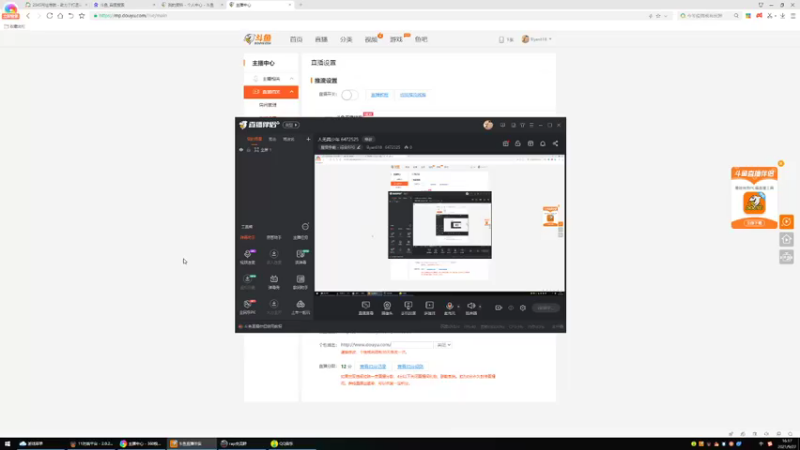This screenshot has width=800, height=450.
Task: Click the custom URL input after douyu.com
Action: point(412,345)
